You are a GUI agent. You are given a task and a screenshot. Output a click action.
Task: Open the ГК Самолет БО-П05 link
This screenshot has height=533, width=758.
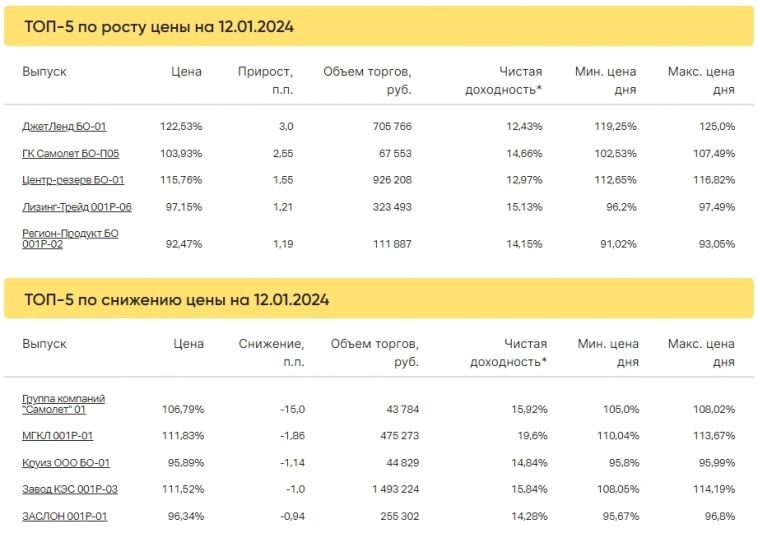click(69, 154)
